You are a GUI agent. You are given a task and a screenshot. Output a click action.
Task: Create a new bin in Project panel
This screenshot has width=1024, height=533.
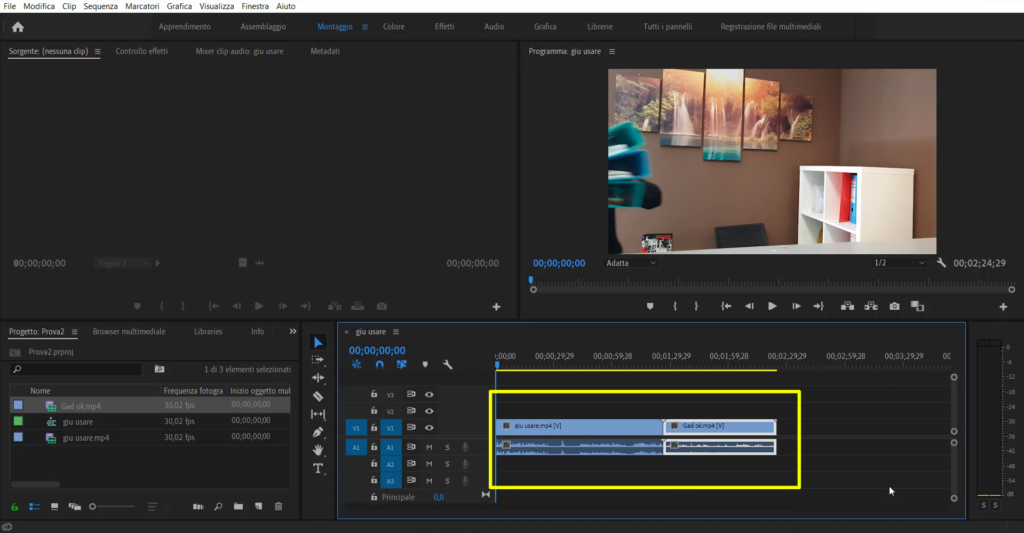coord(238,506)
